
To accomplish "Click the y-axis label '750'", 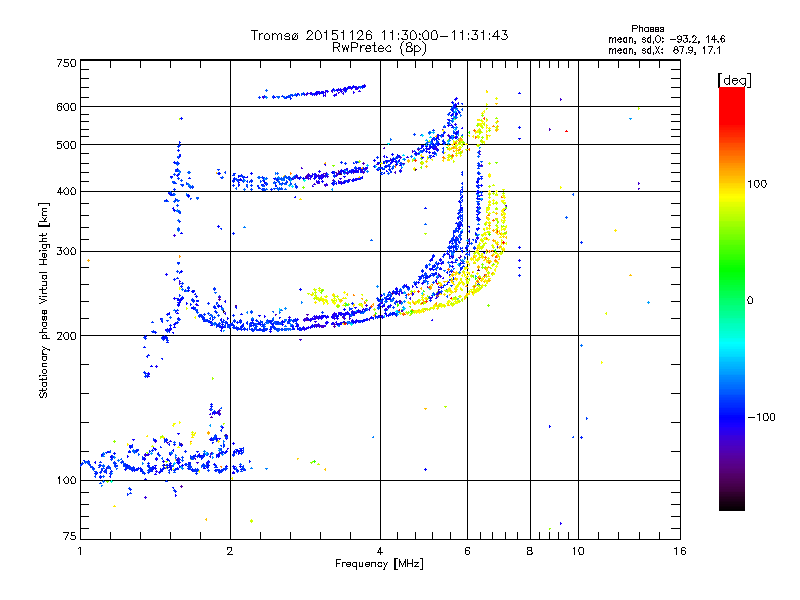I will [x=67, y=63].
